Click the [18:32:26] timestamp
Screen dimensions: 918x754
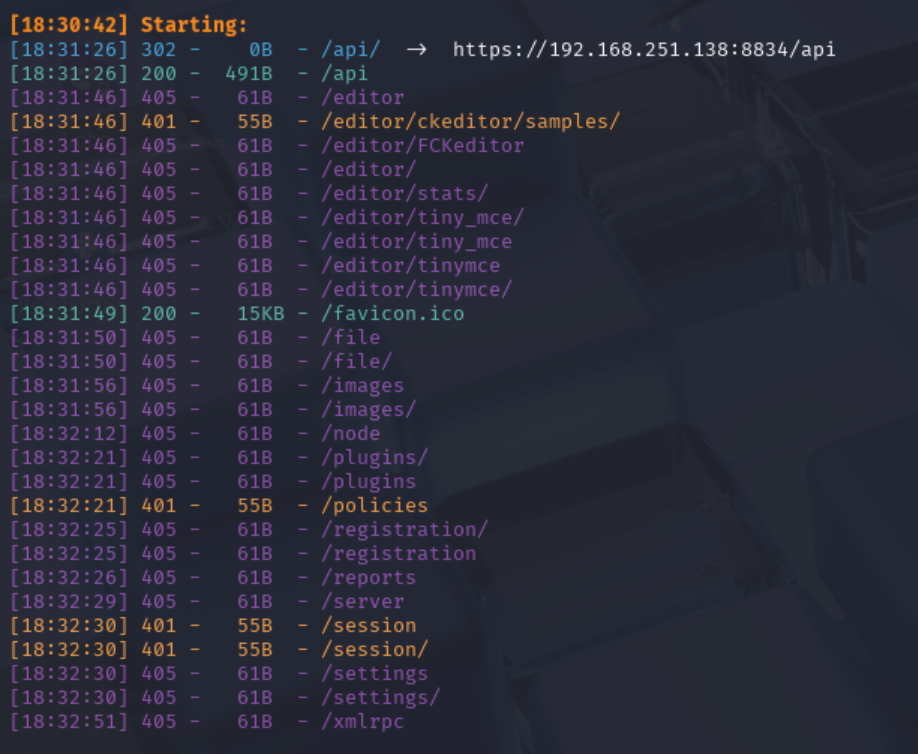pos(69,578)
